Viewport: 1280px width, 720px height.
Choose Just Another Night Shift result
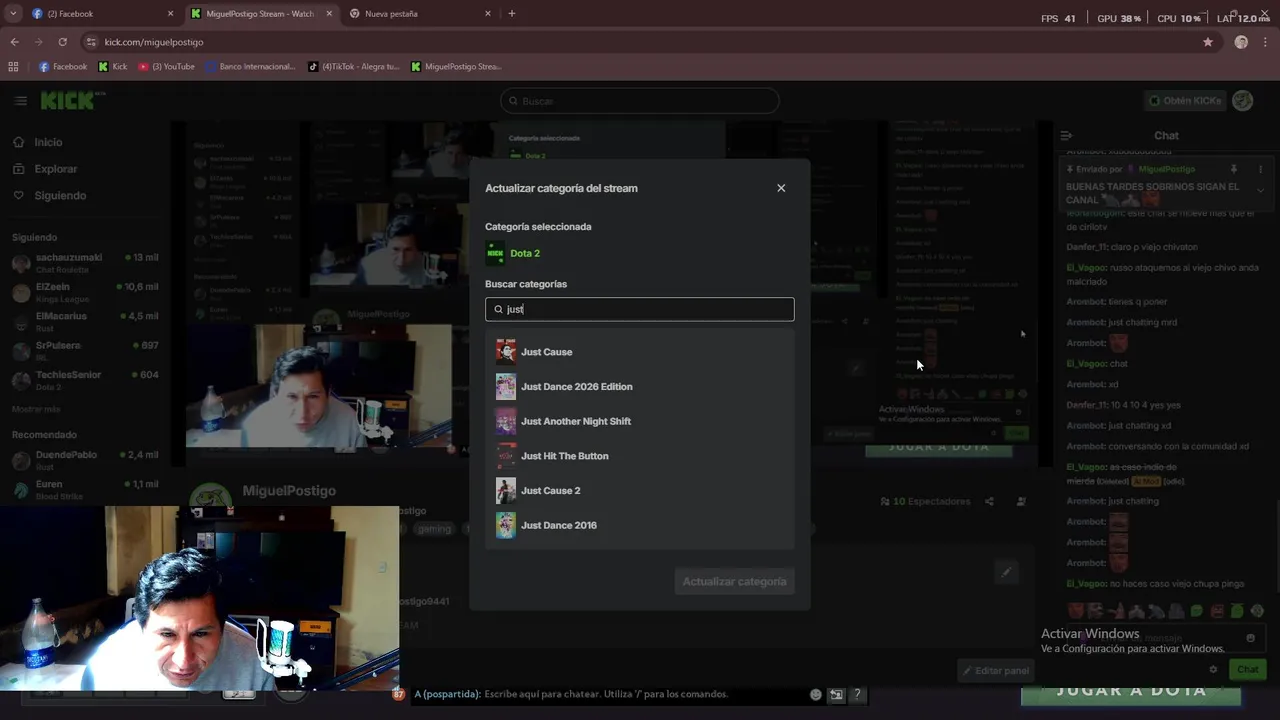(640, 421)
